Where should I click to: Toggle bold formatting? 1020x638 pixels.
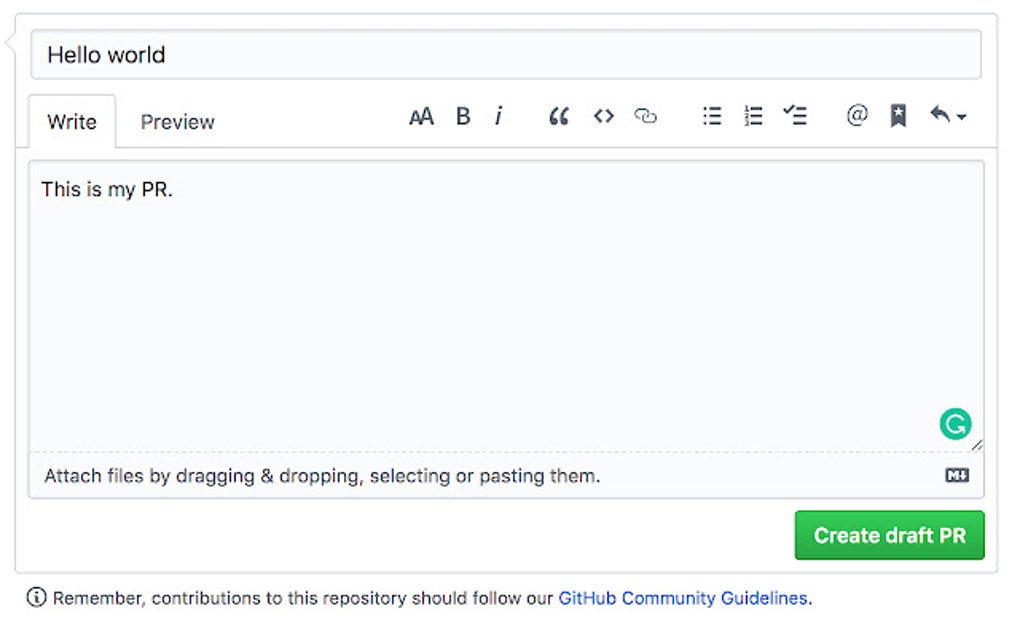pos(462,116)
